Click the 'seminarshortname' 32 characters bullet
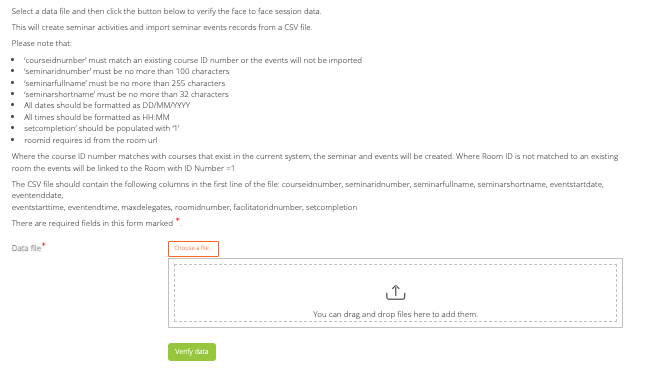Viewport: 668px width, 378px height. 126,94
